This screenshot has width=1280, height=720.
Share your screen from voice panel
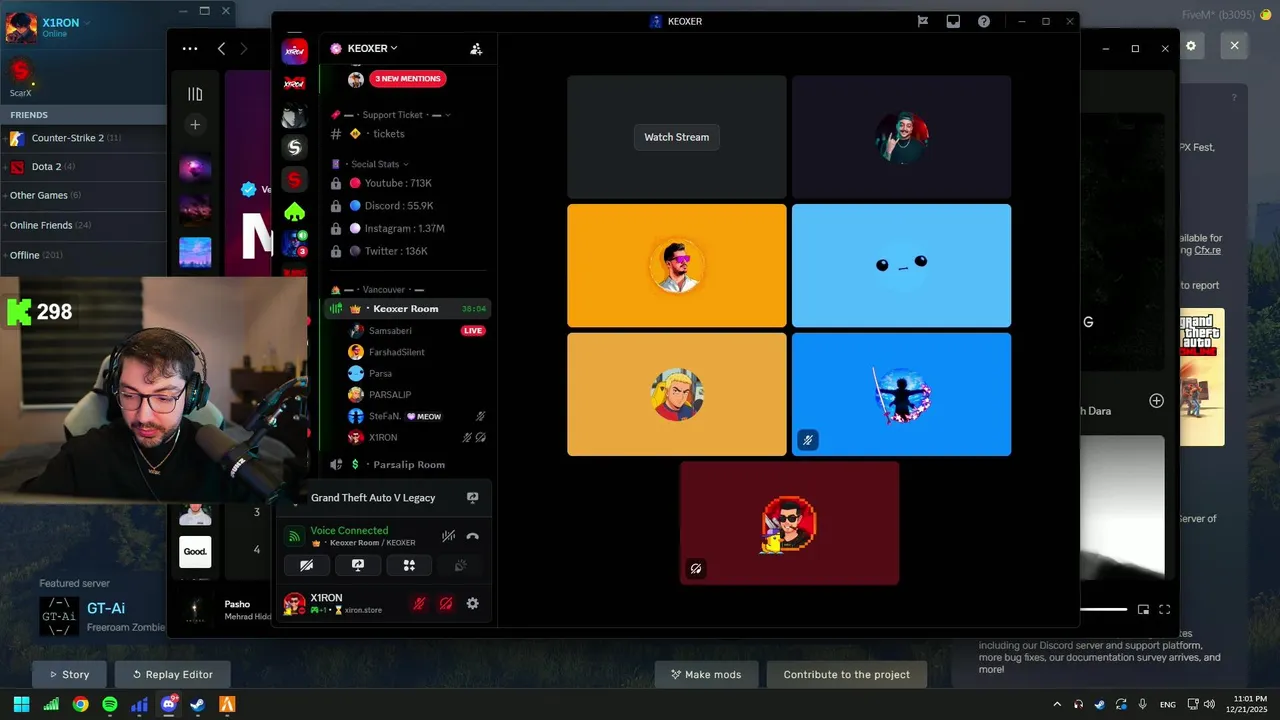pyautogui.click(x=358, y=565)
